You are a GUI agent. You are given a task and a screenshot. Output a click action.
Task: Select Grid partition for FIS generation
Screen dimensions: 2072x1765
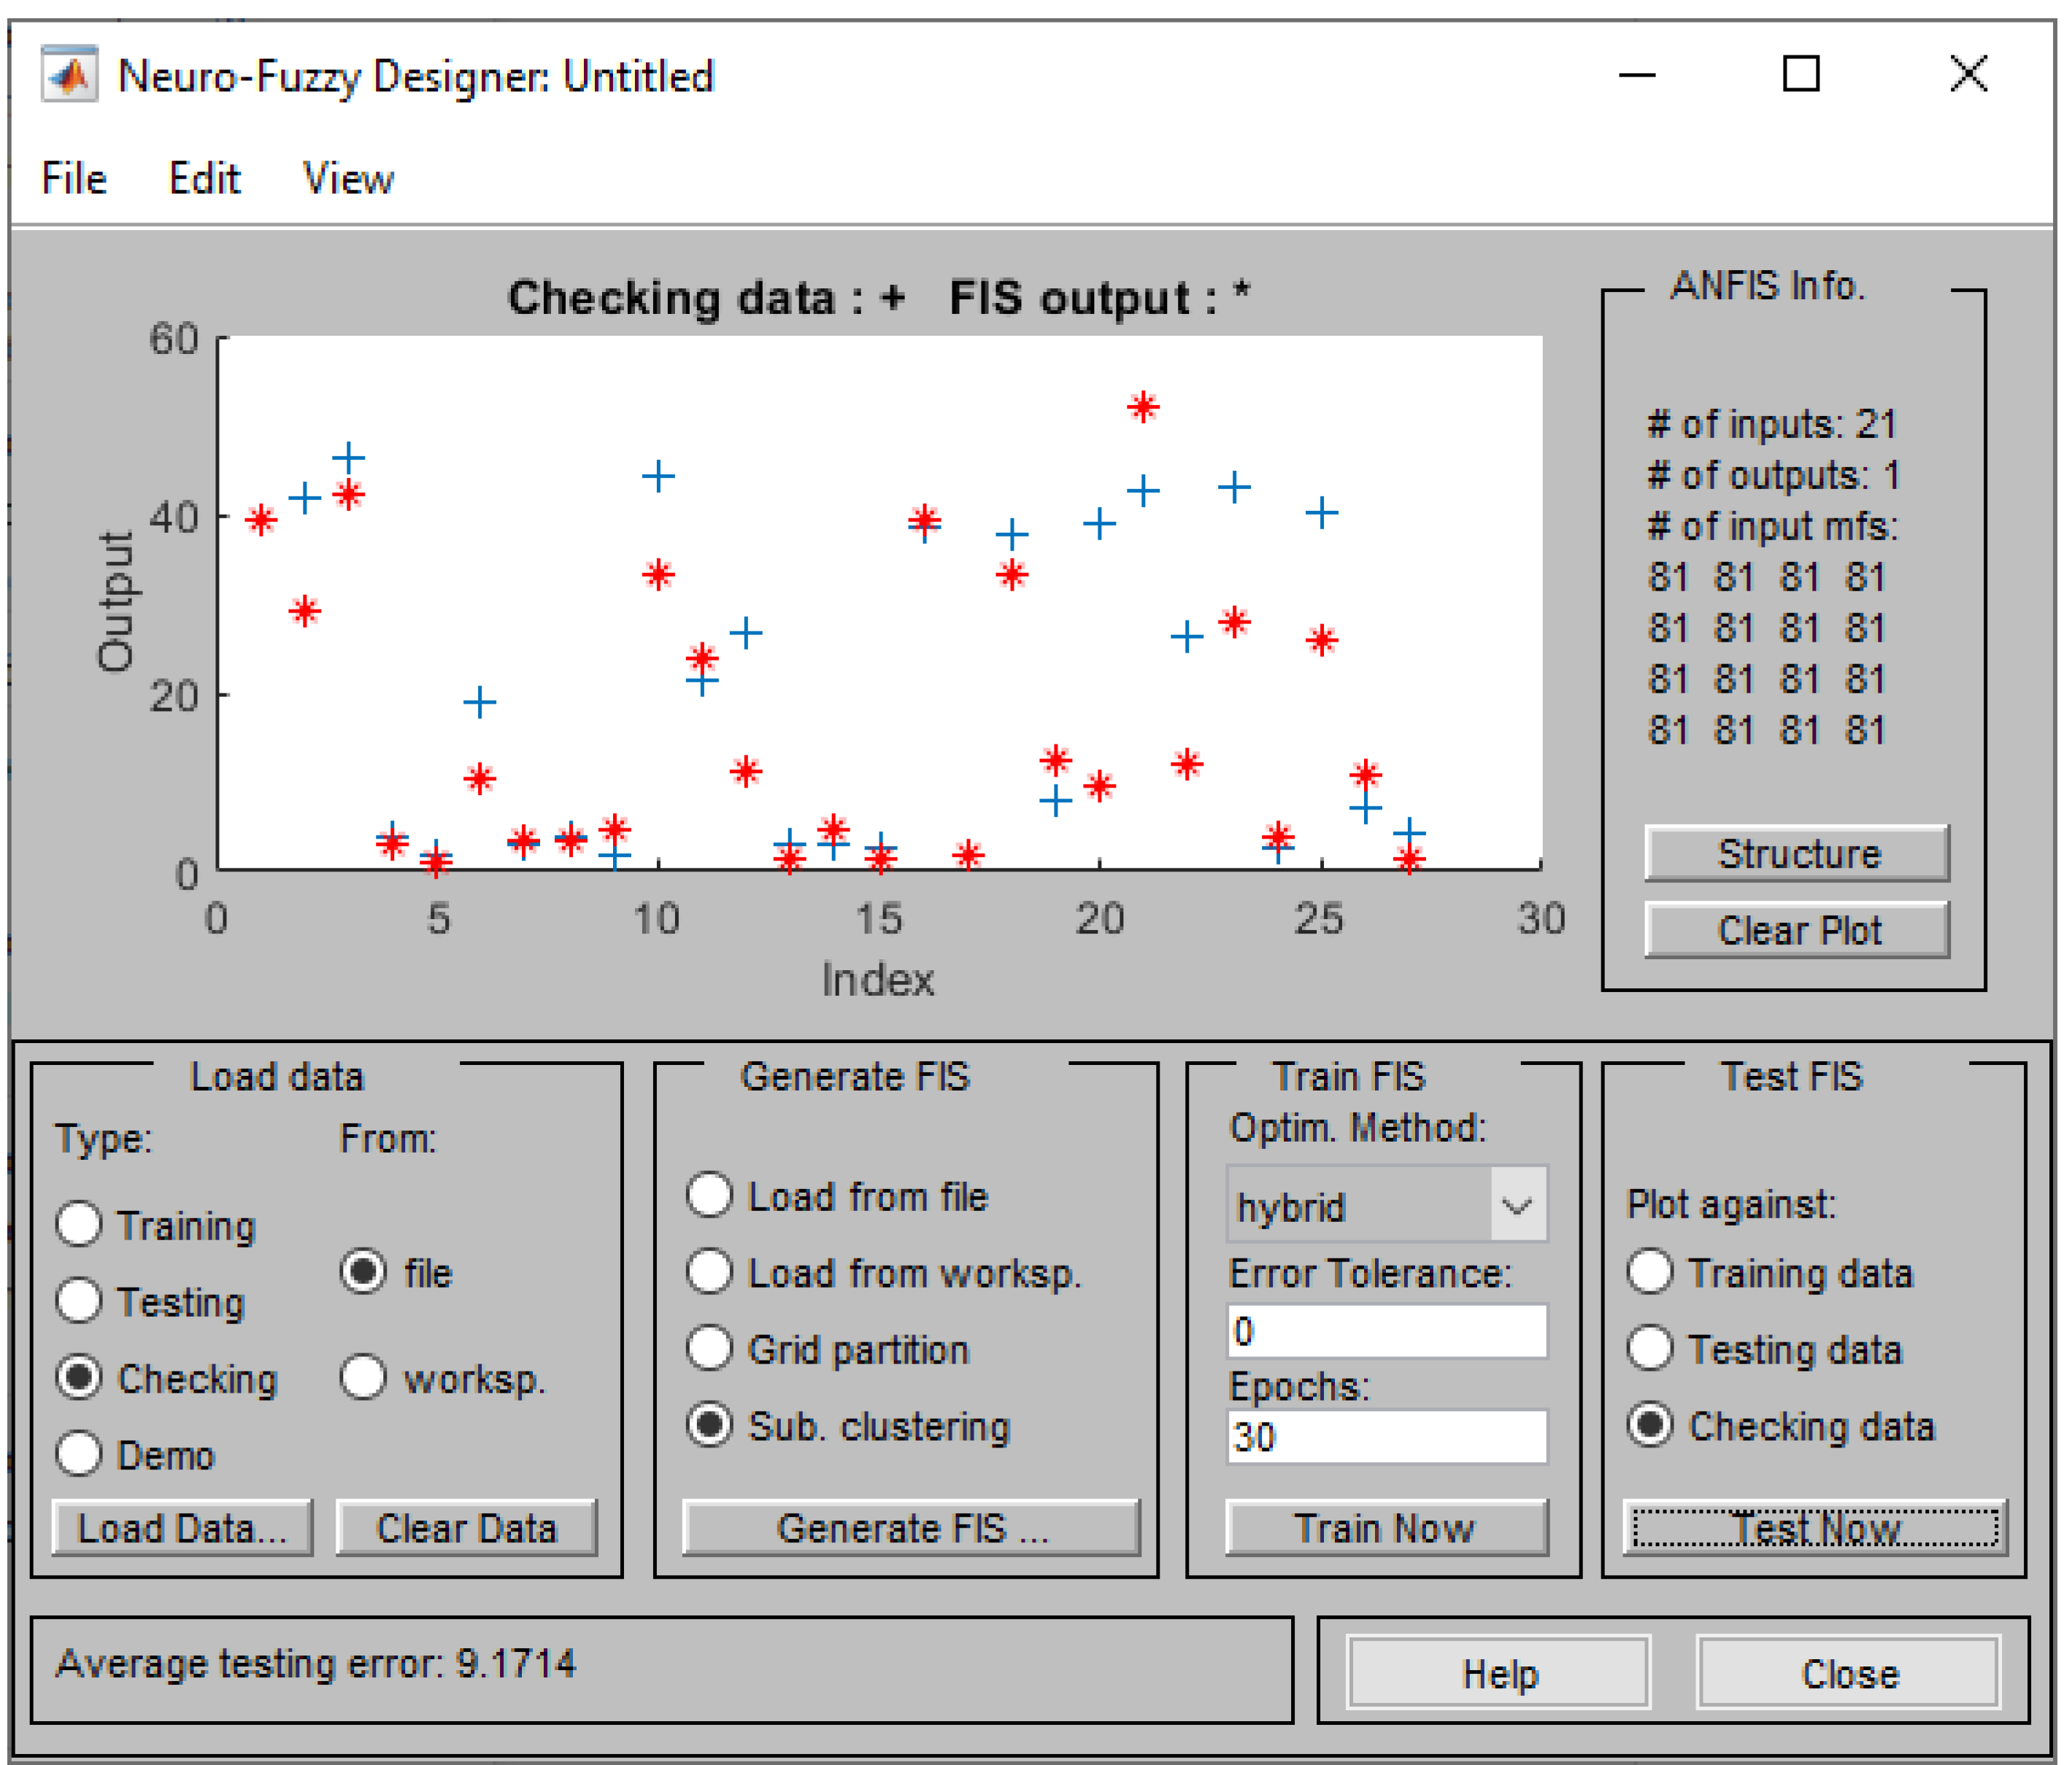(710, 1348)
